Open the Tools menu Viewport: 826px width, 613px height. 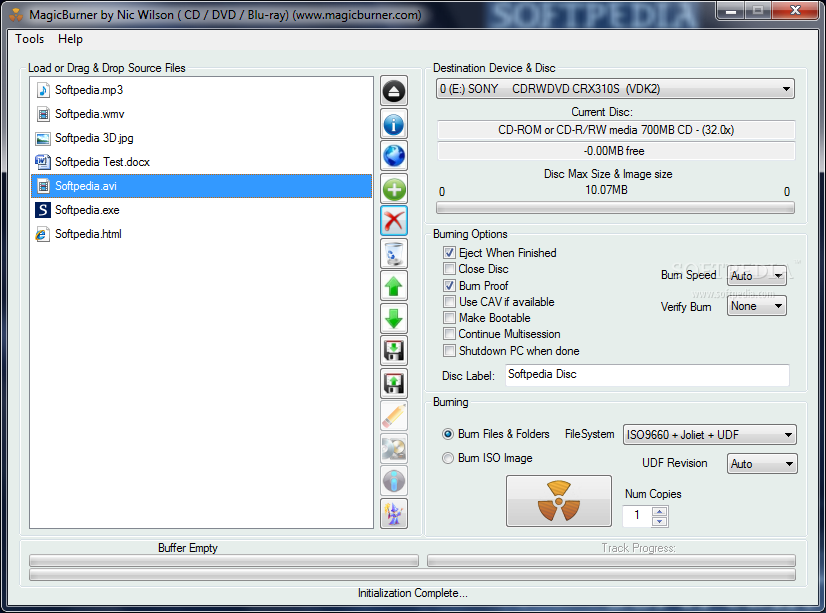30,39
